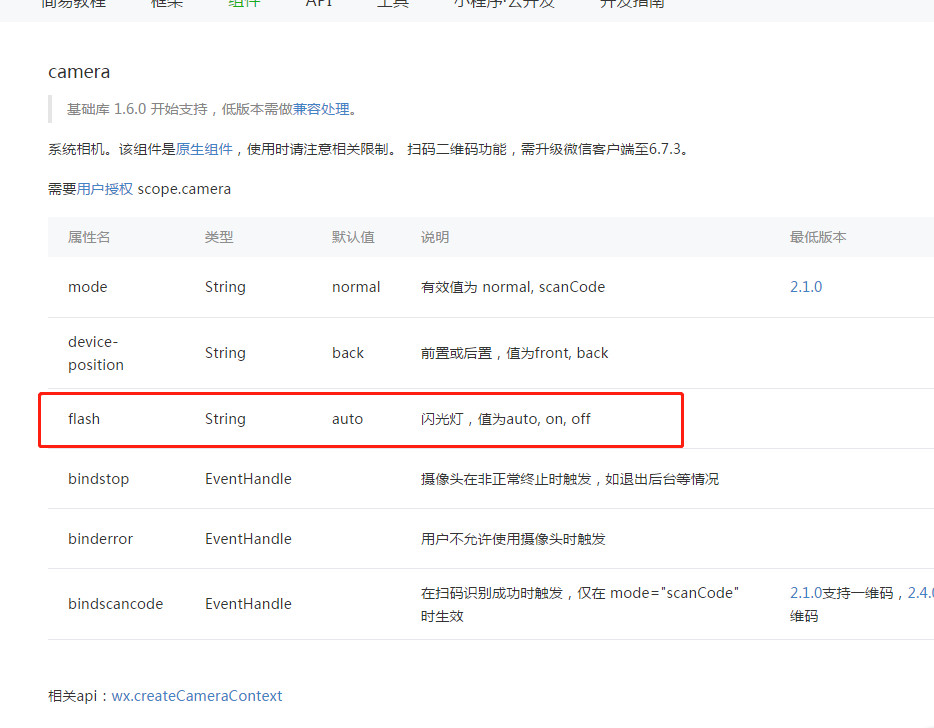Select String type in the flash row
The image size is (934, 728).
225,419
